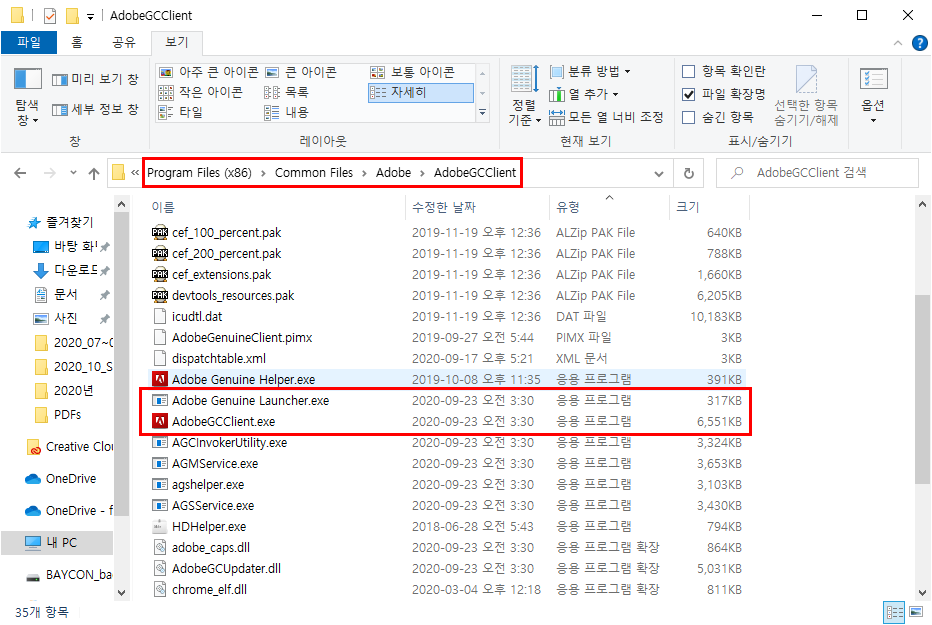Select the cef_100_percent.pak file icon
The image size is (932, 625).
point(159,232)
